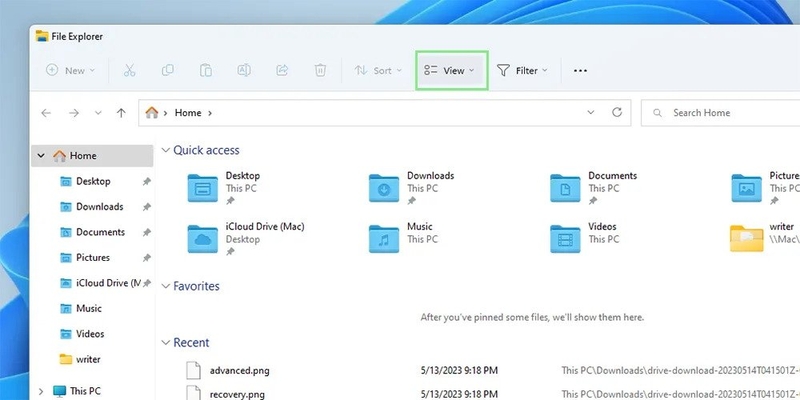Viewport: 800px width, 400px height.
Task: Expand This PC in navigation tree
Action: tap(41, 391)
